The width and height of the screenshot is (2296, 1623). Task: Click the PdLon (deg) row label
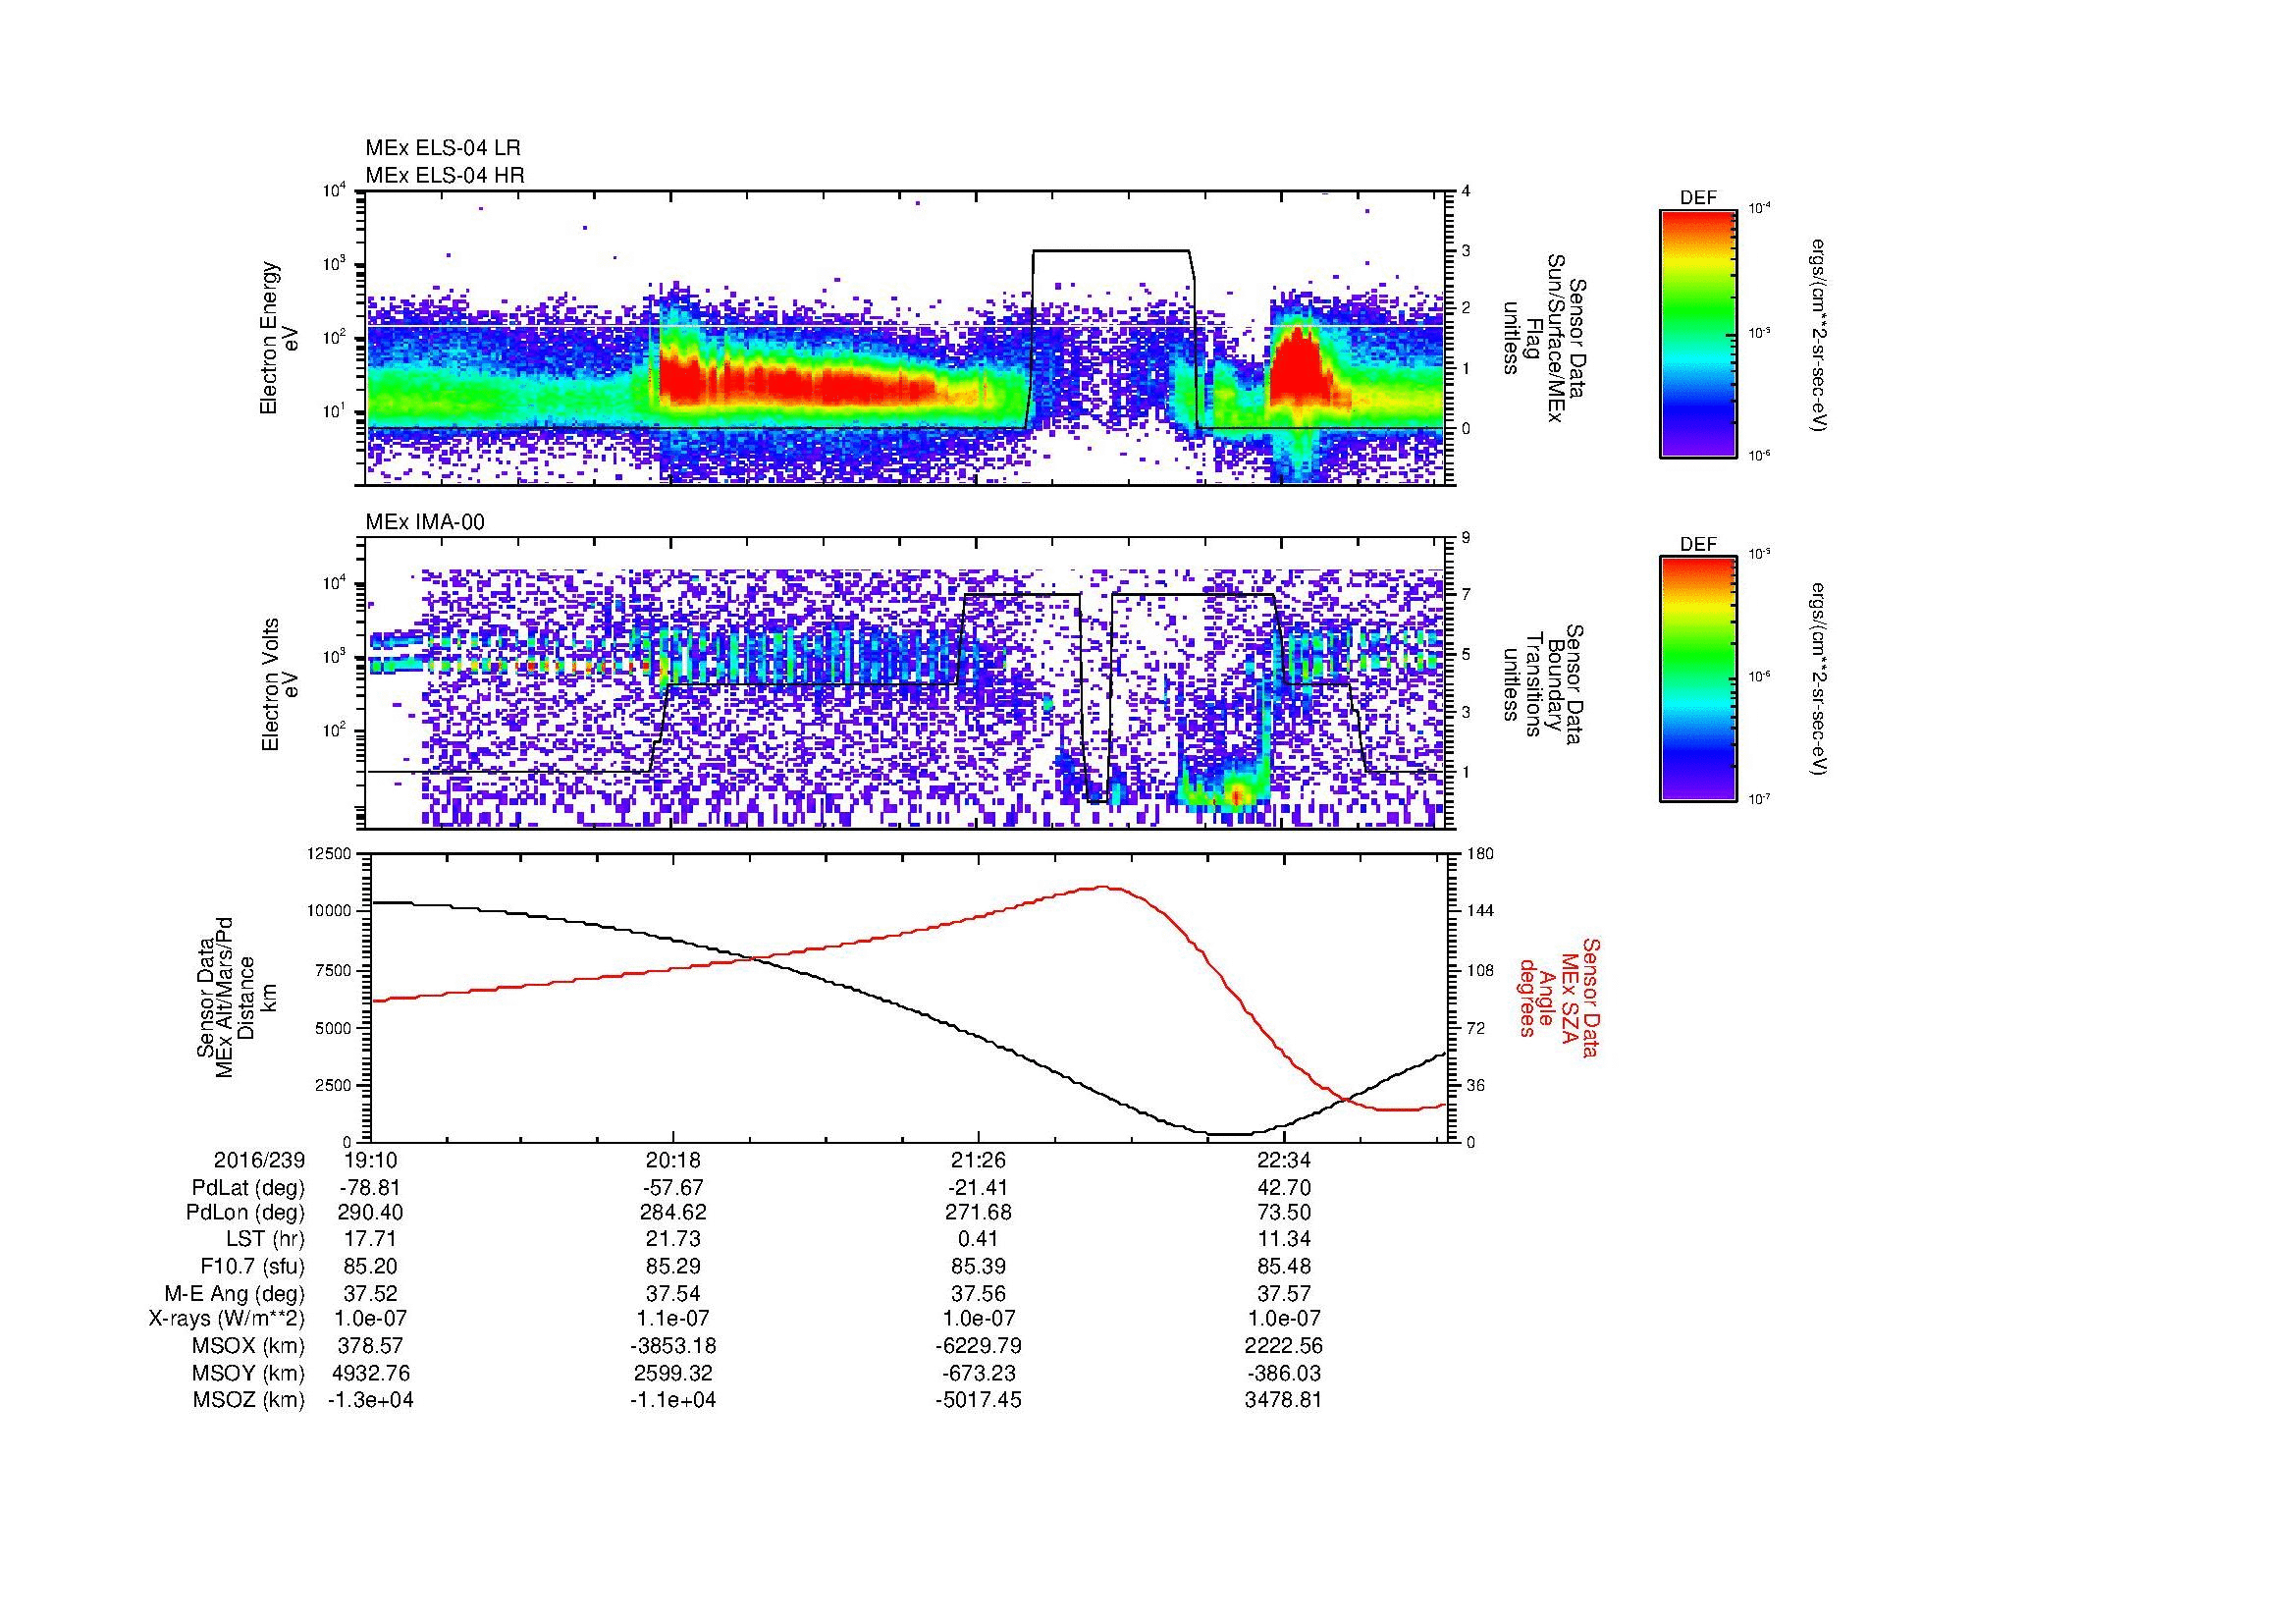[246, 1213]
